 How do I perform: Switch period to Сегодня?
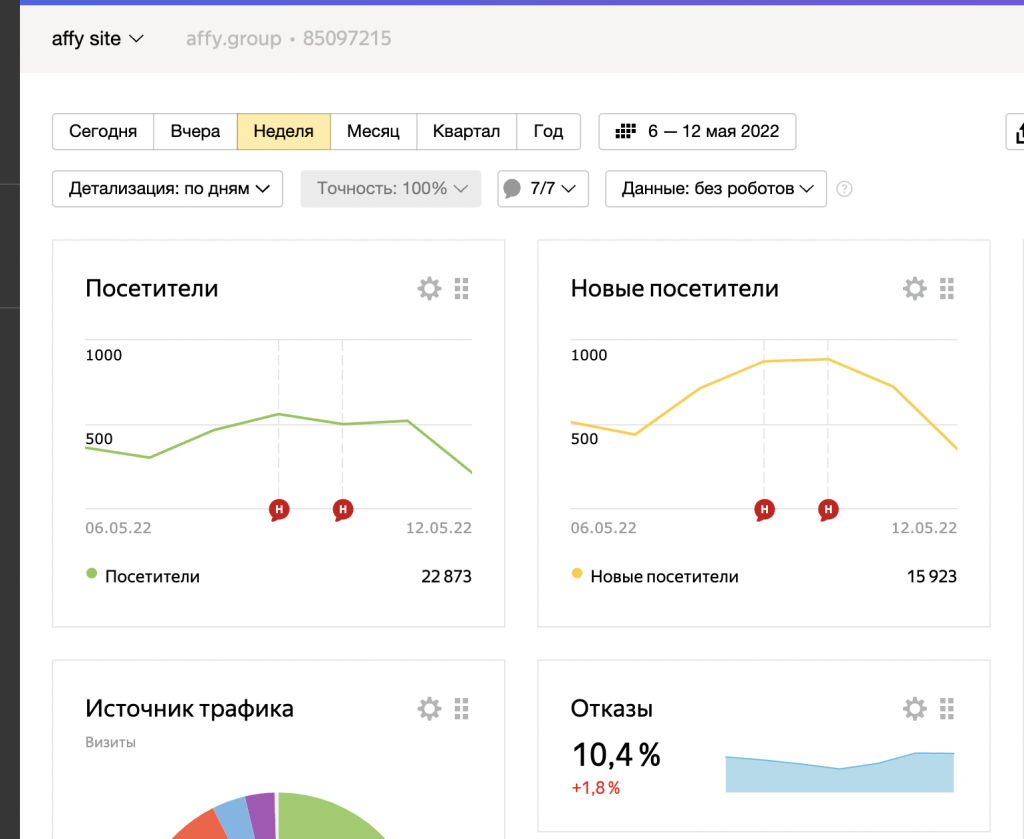103,131
